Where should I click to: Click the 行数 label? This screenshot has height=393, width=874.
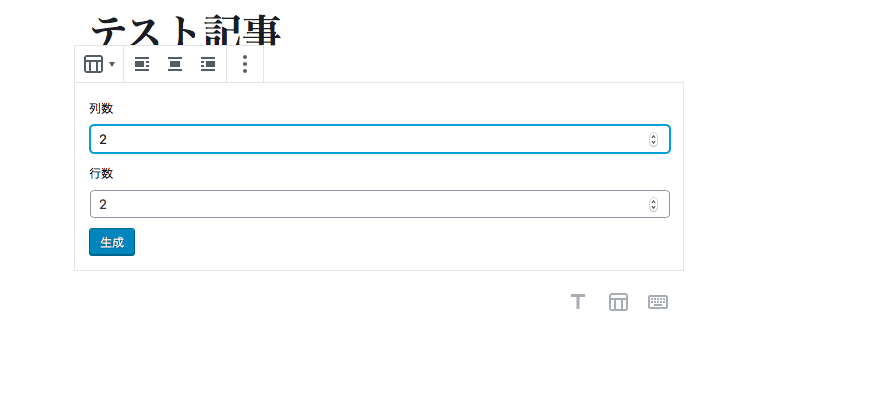101,173
